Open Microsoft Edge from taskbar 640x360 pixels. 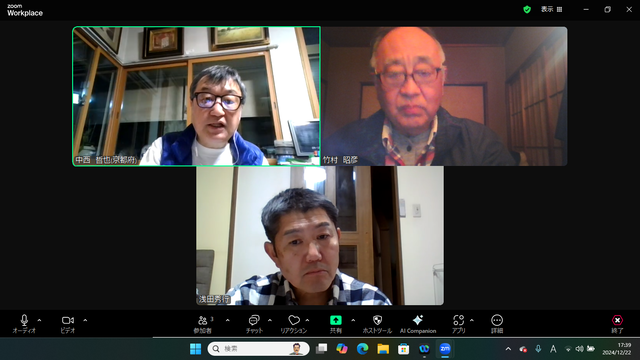pos(362,349)
